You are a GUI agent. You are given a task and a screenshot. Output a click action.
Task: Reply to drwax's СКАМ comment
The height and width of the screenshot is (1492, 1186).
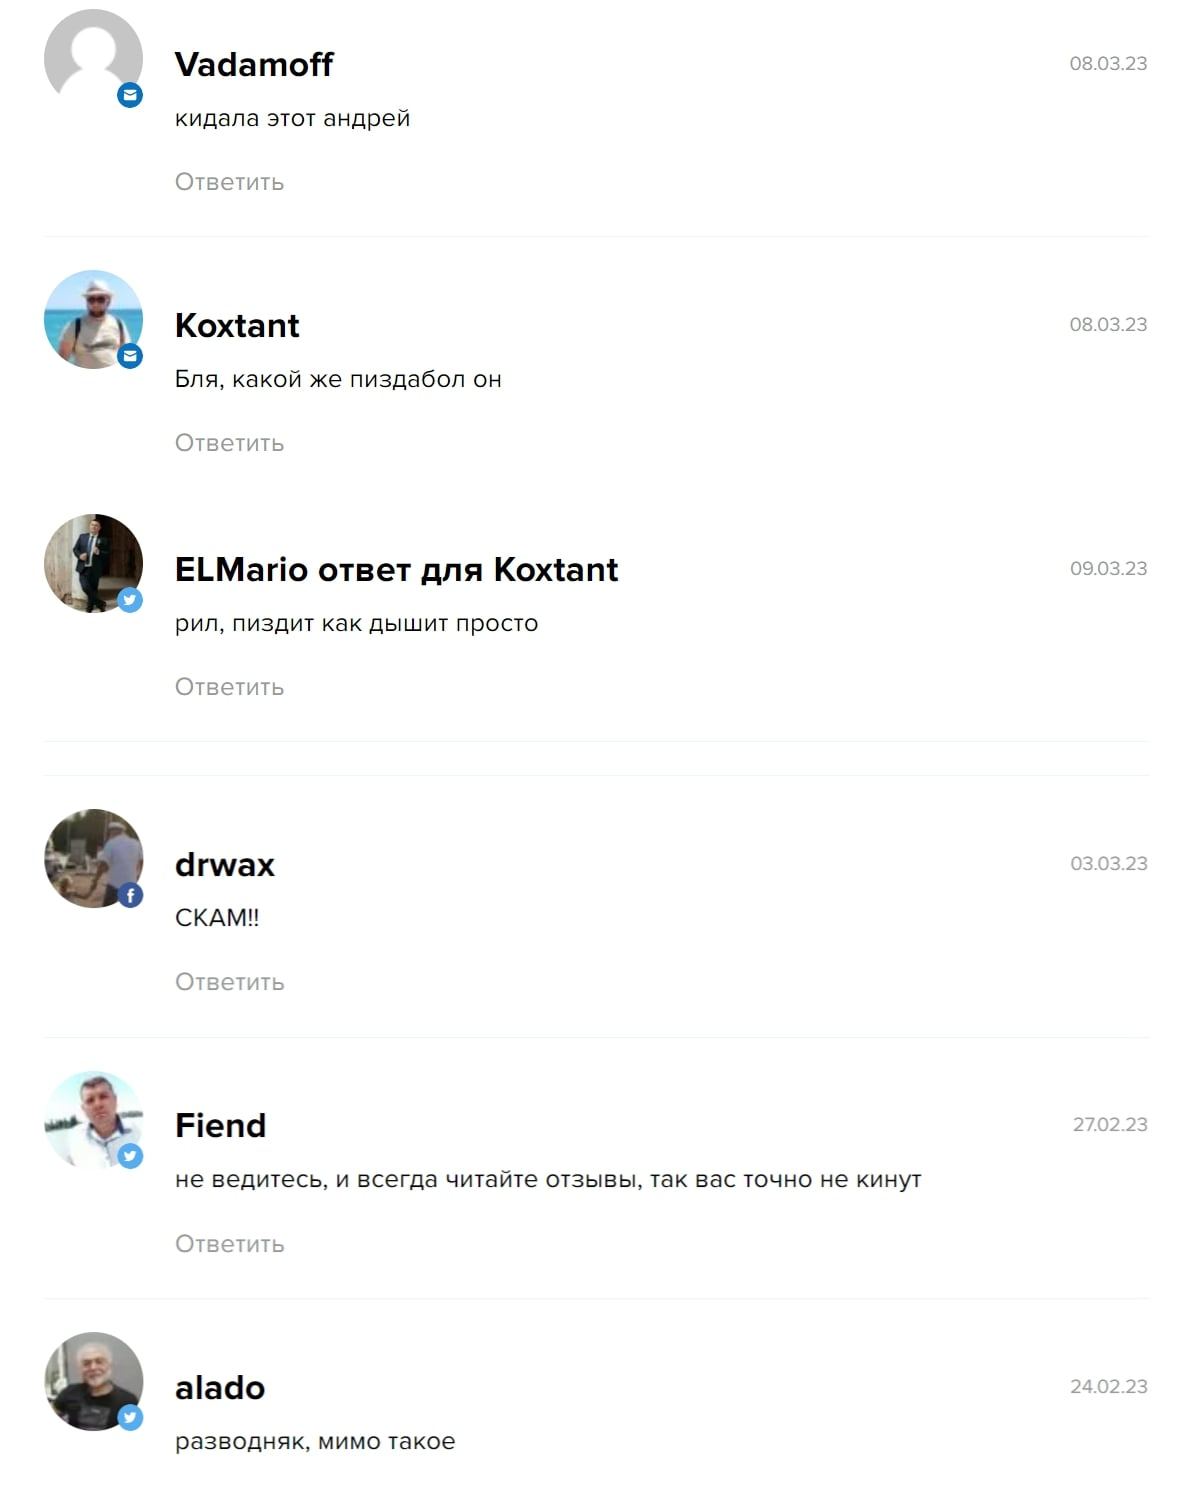[x=229, y=982]
